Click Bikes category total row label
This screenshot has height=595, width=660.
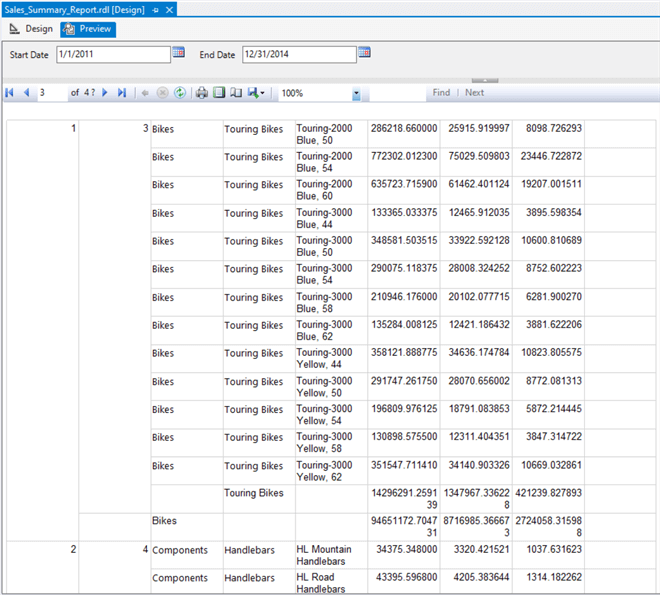tap(164, 521)
